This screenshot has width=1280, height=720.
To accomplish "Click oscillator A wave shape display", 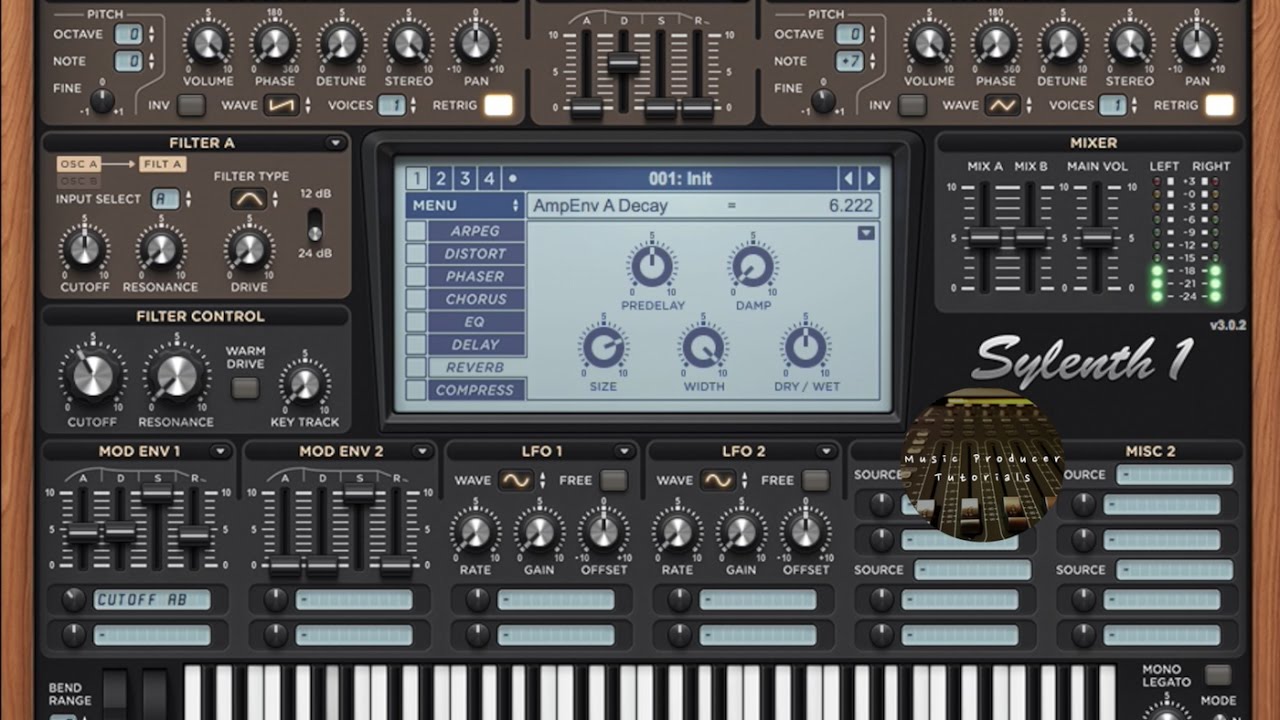I will 281,105.
